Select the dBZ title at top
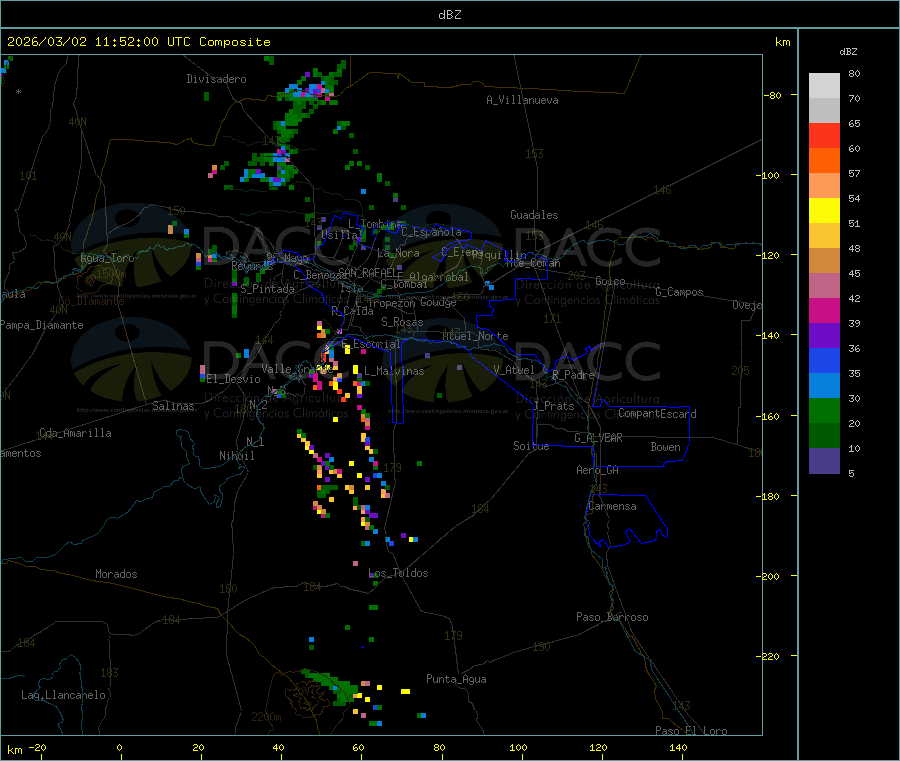Viewport: 900px width, 761px height. (x=449, y=14)
